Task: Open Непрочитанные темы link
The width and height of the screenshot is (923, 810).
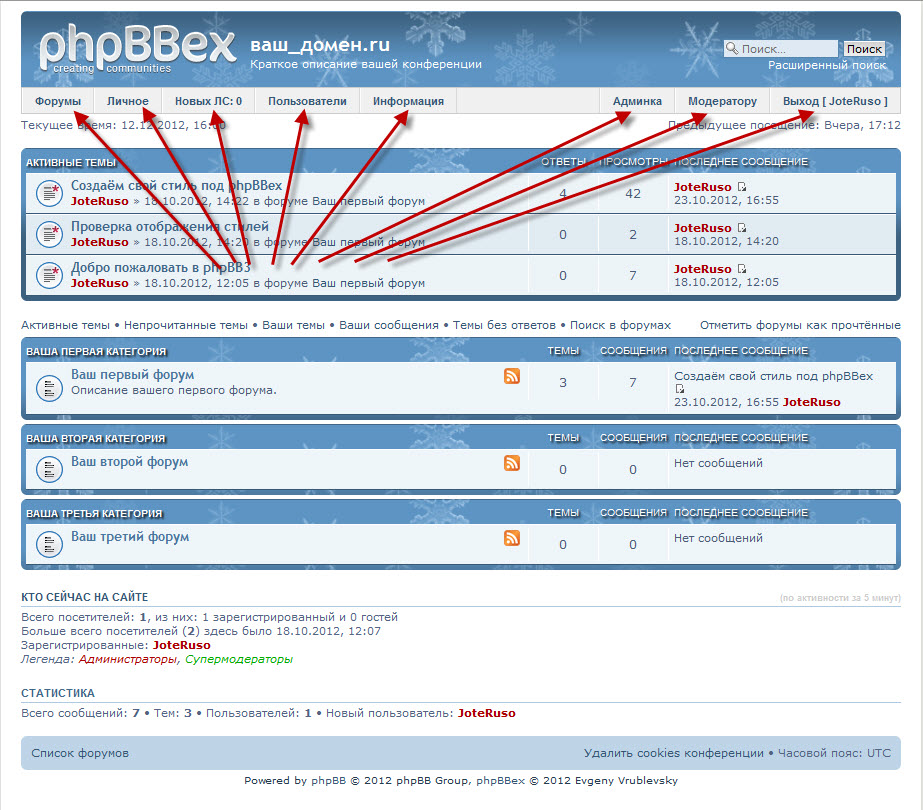Action: [x=185, y=325]
